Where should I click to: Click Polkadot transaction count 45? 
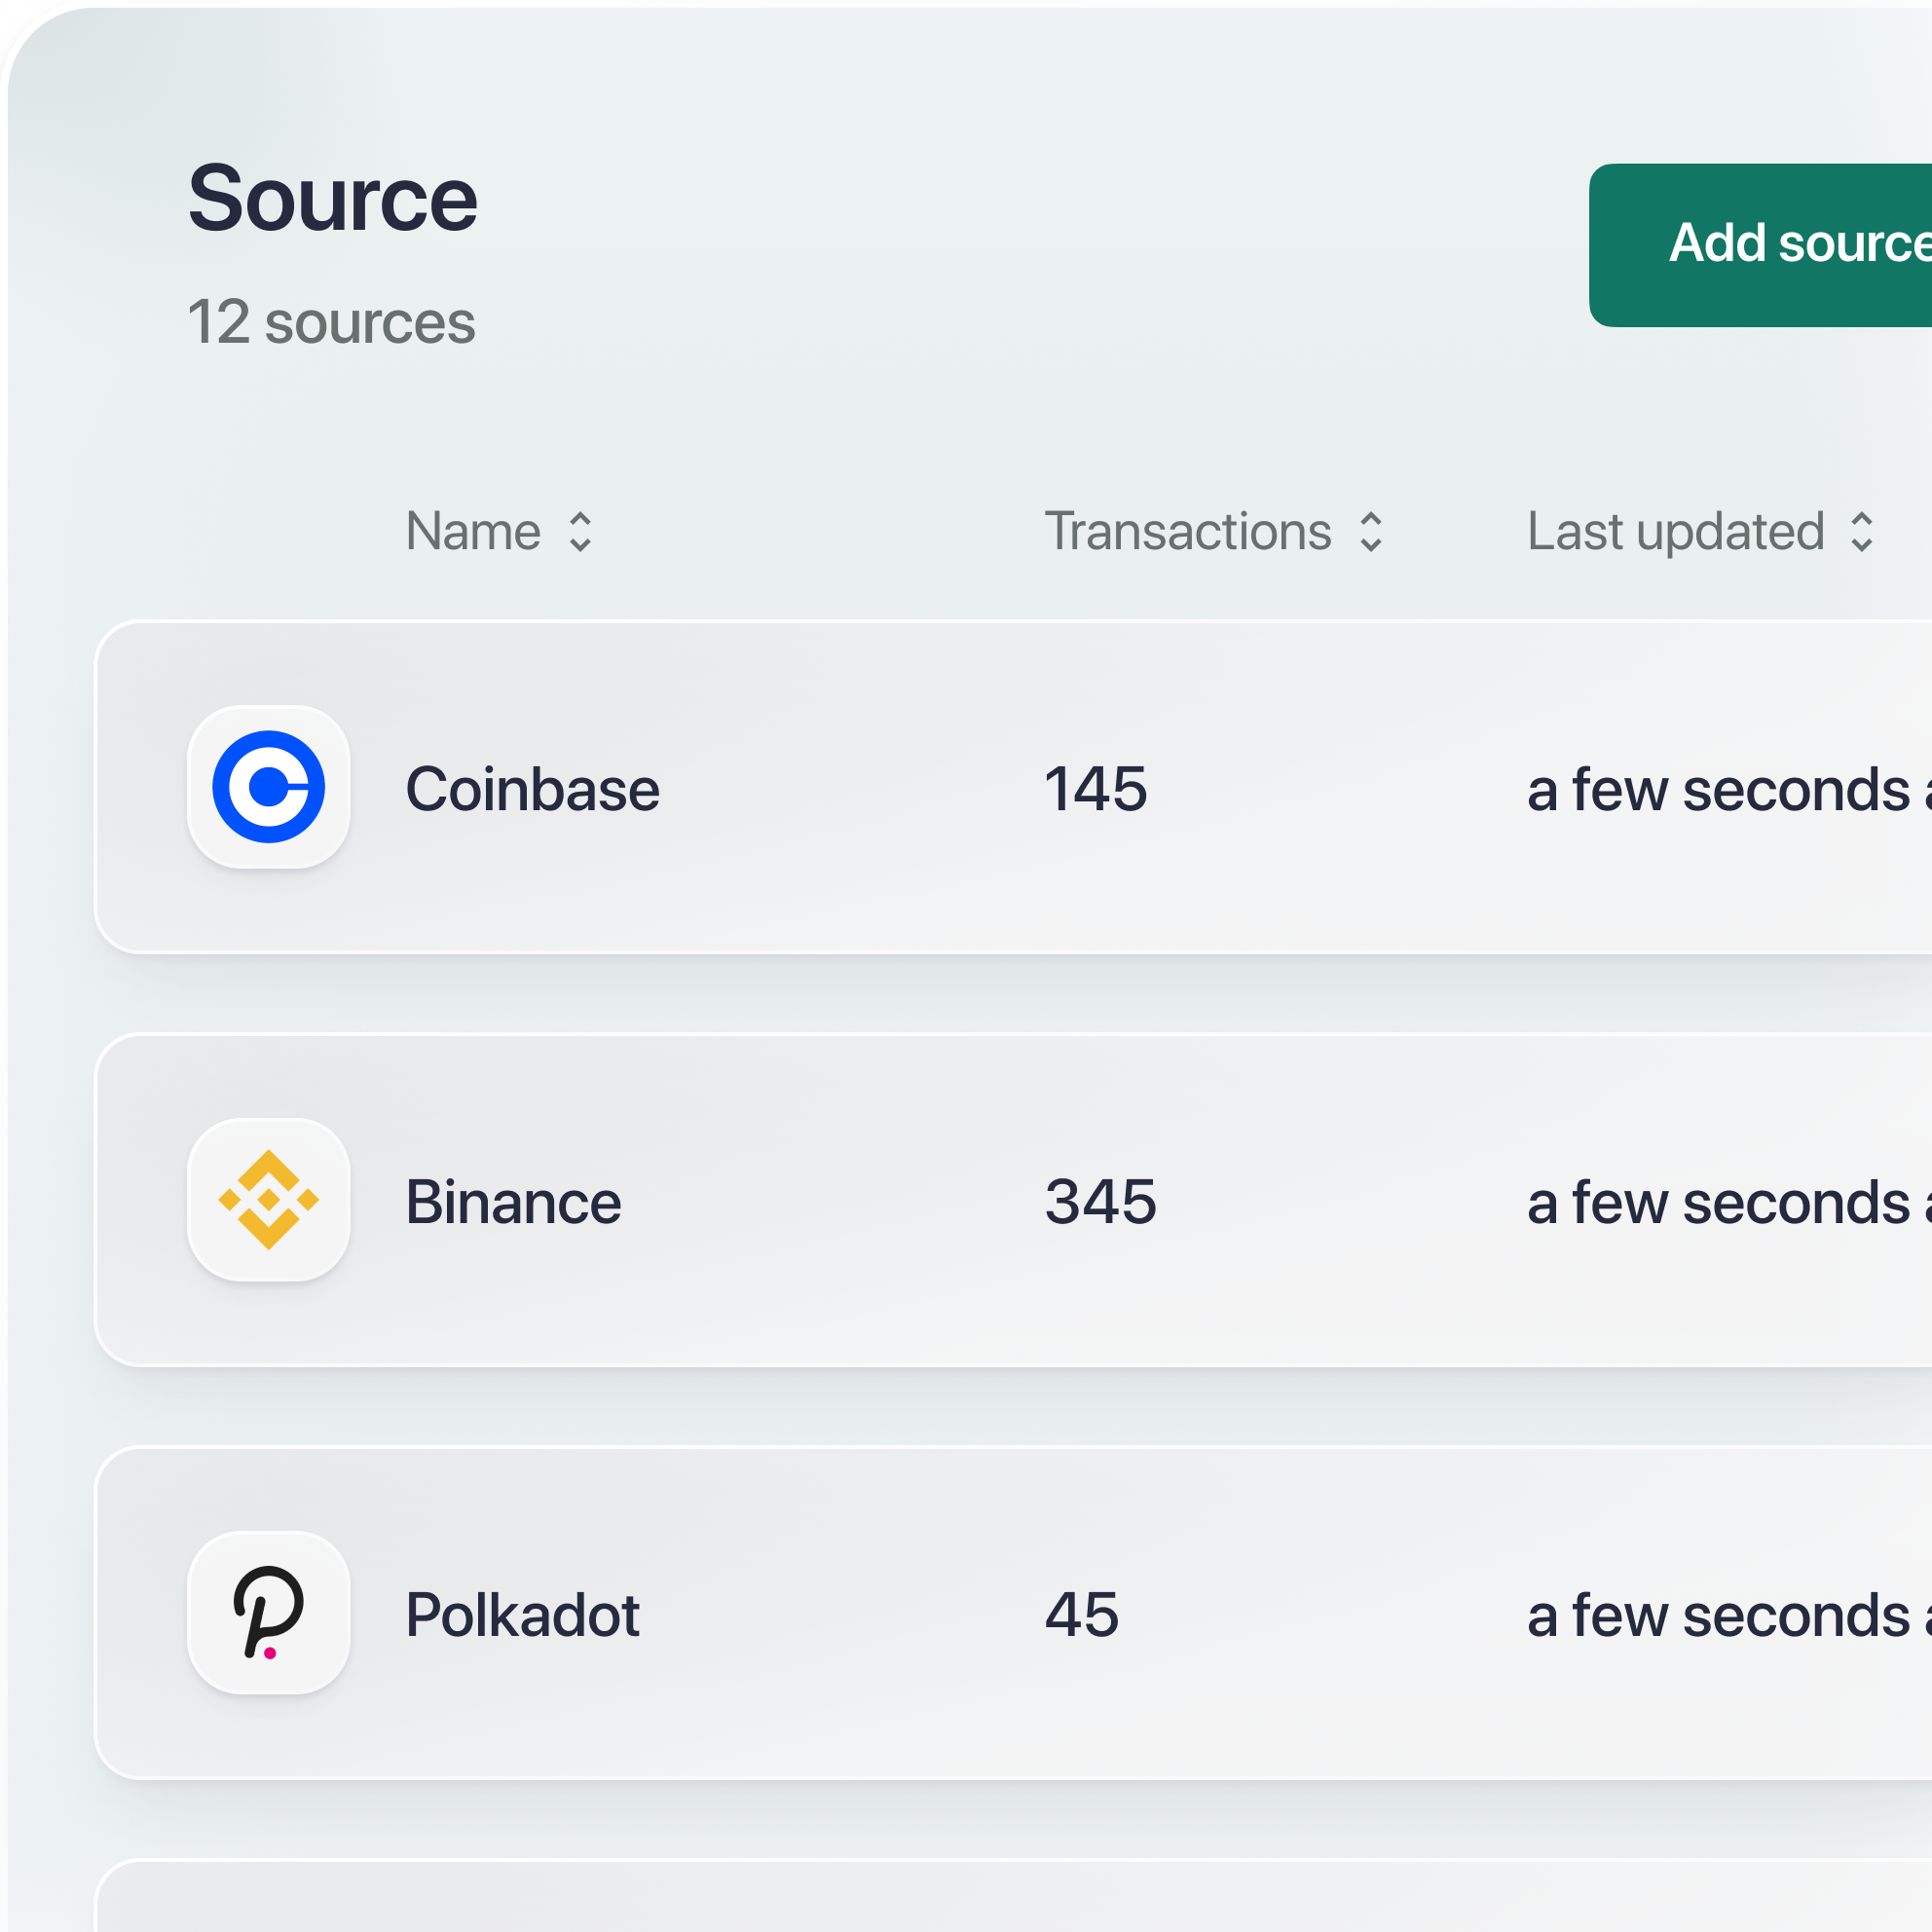[x=1082, y=1615]
